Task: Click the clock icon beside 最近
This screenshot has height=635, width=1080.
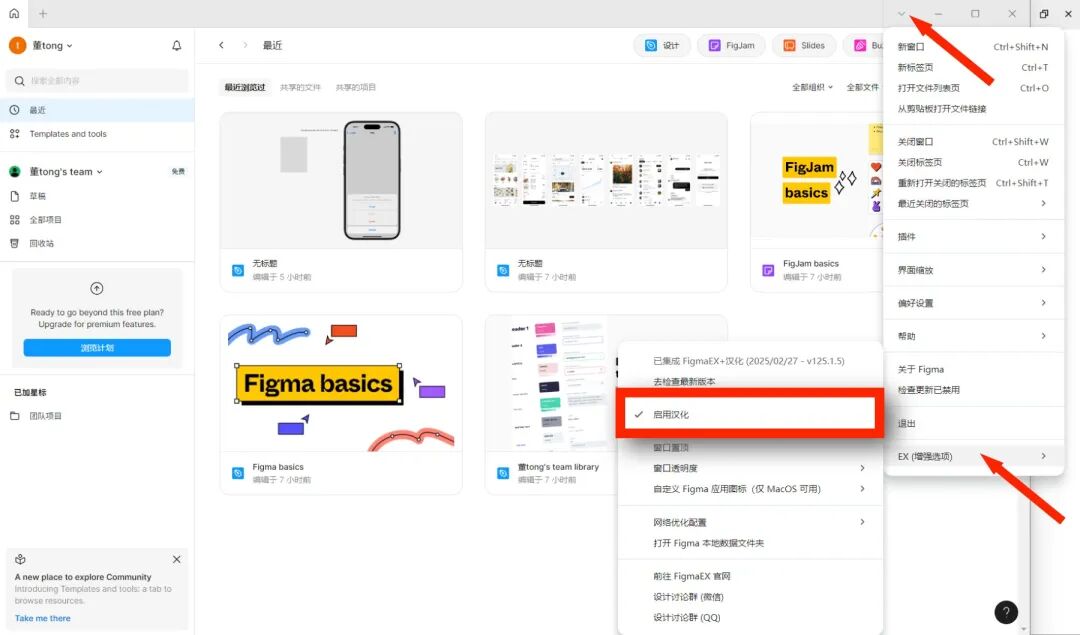Action: point(14,110)
